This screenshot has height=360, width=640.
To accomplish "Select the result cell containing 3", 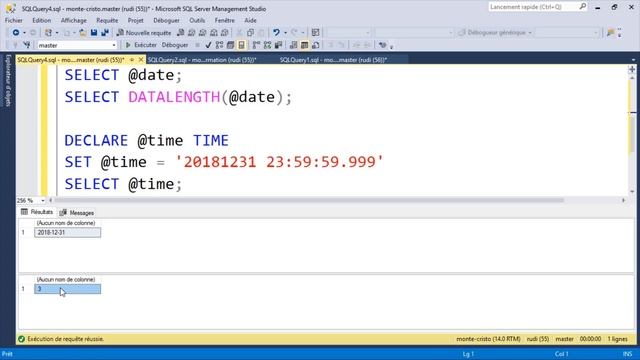I will [67, 289].
